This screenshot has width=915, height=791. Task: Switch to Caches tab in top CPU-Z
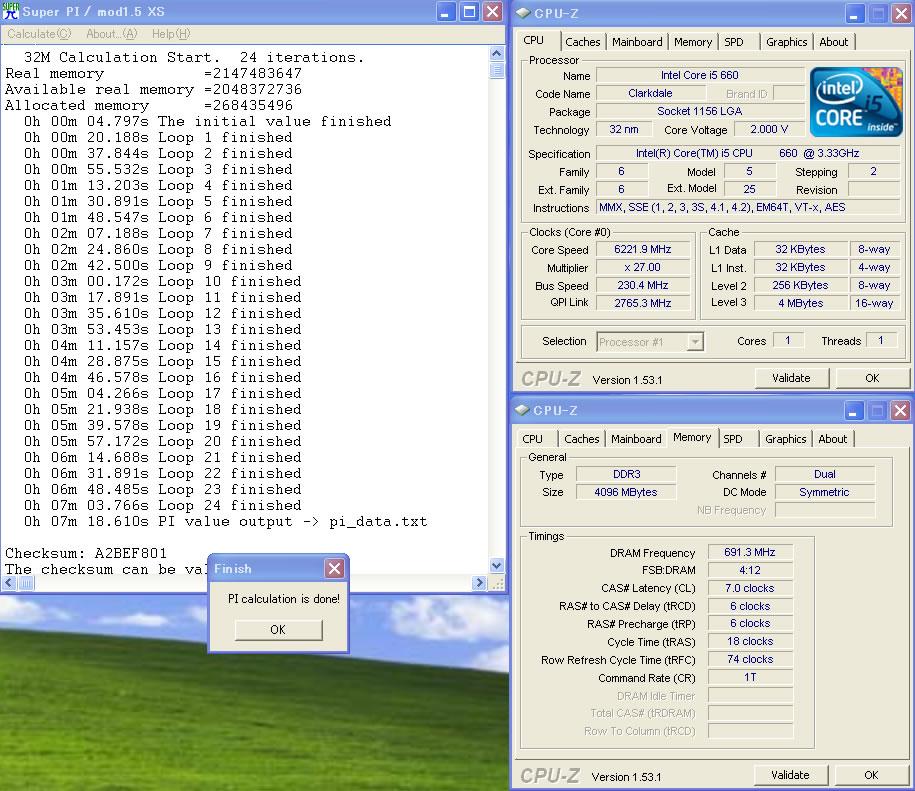pyautogui.click(x=582, y=42)
